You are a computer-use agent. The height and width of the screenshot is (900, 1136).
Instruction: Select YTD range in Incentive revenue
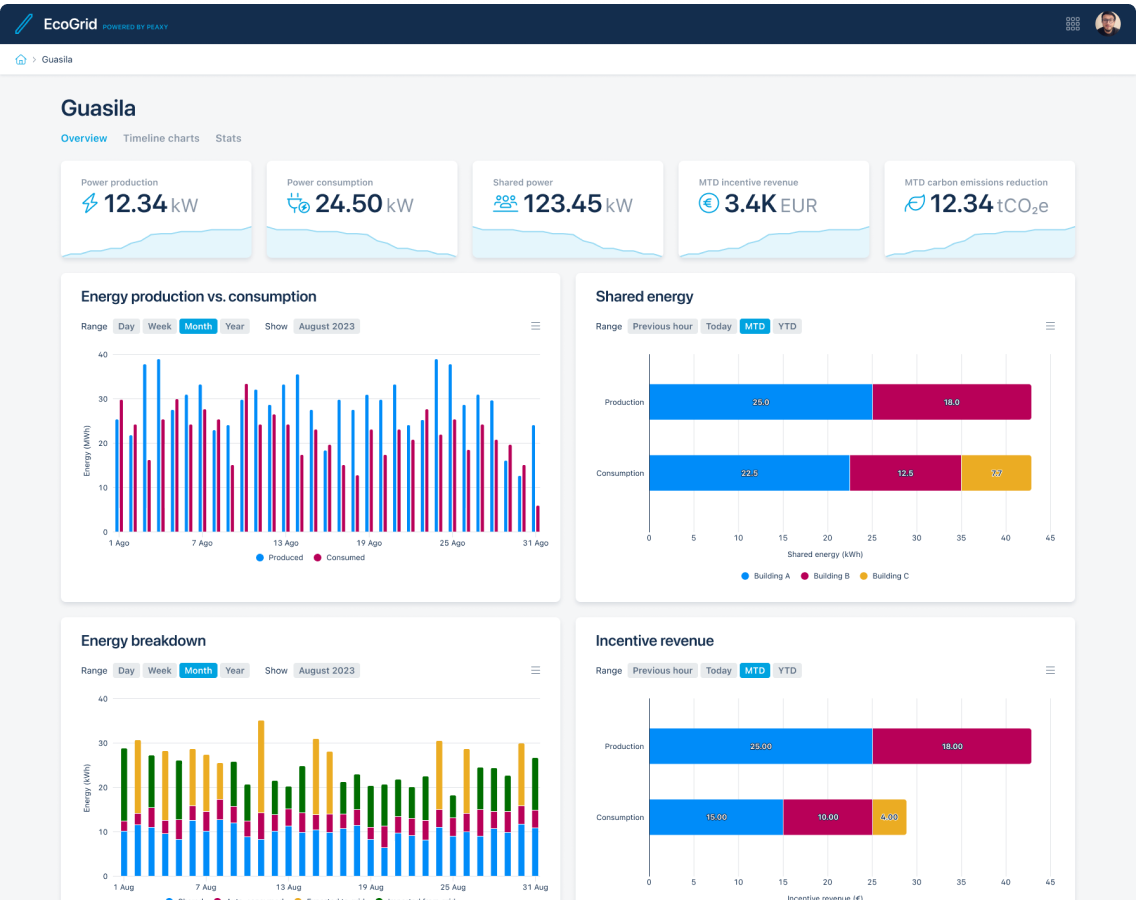click(787, 670)
